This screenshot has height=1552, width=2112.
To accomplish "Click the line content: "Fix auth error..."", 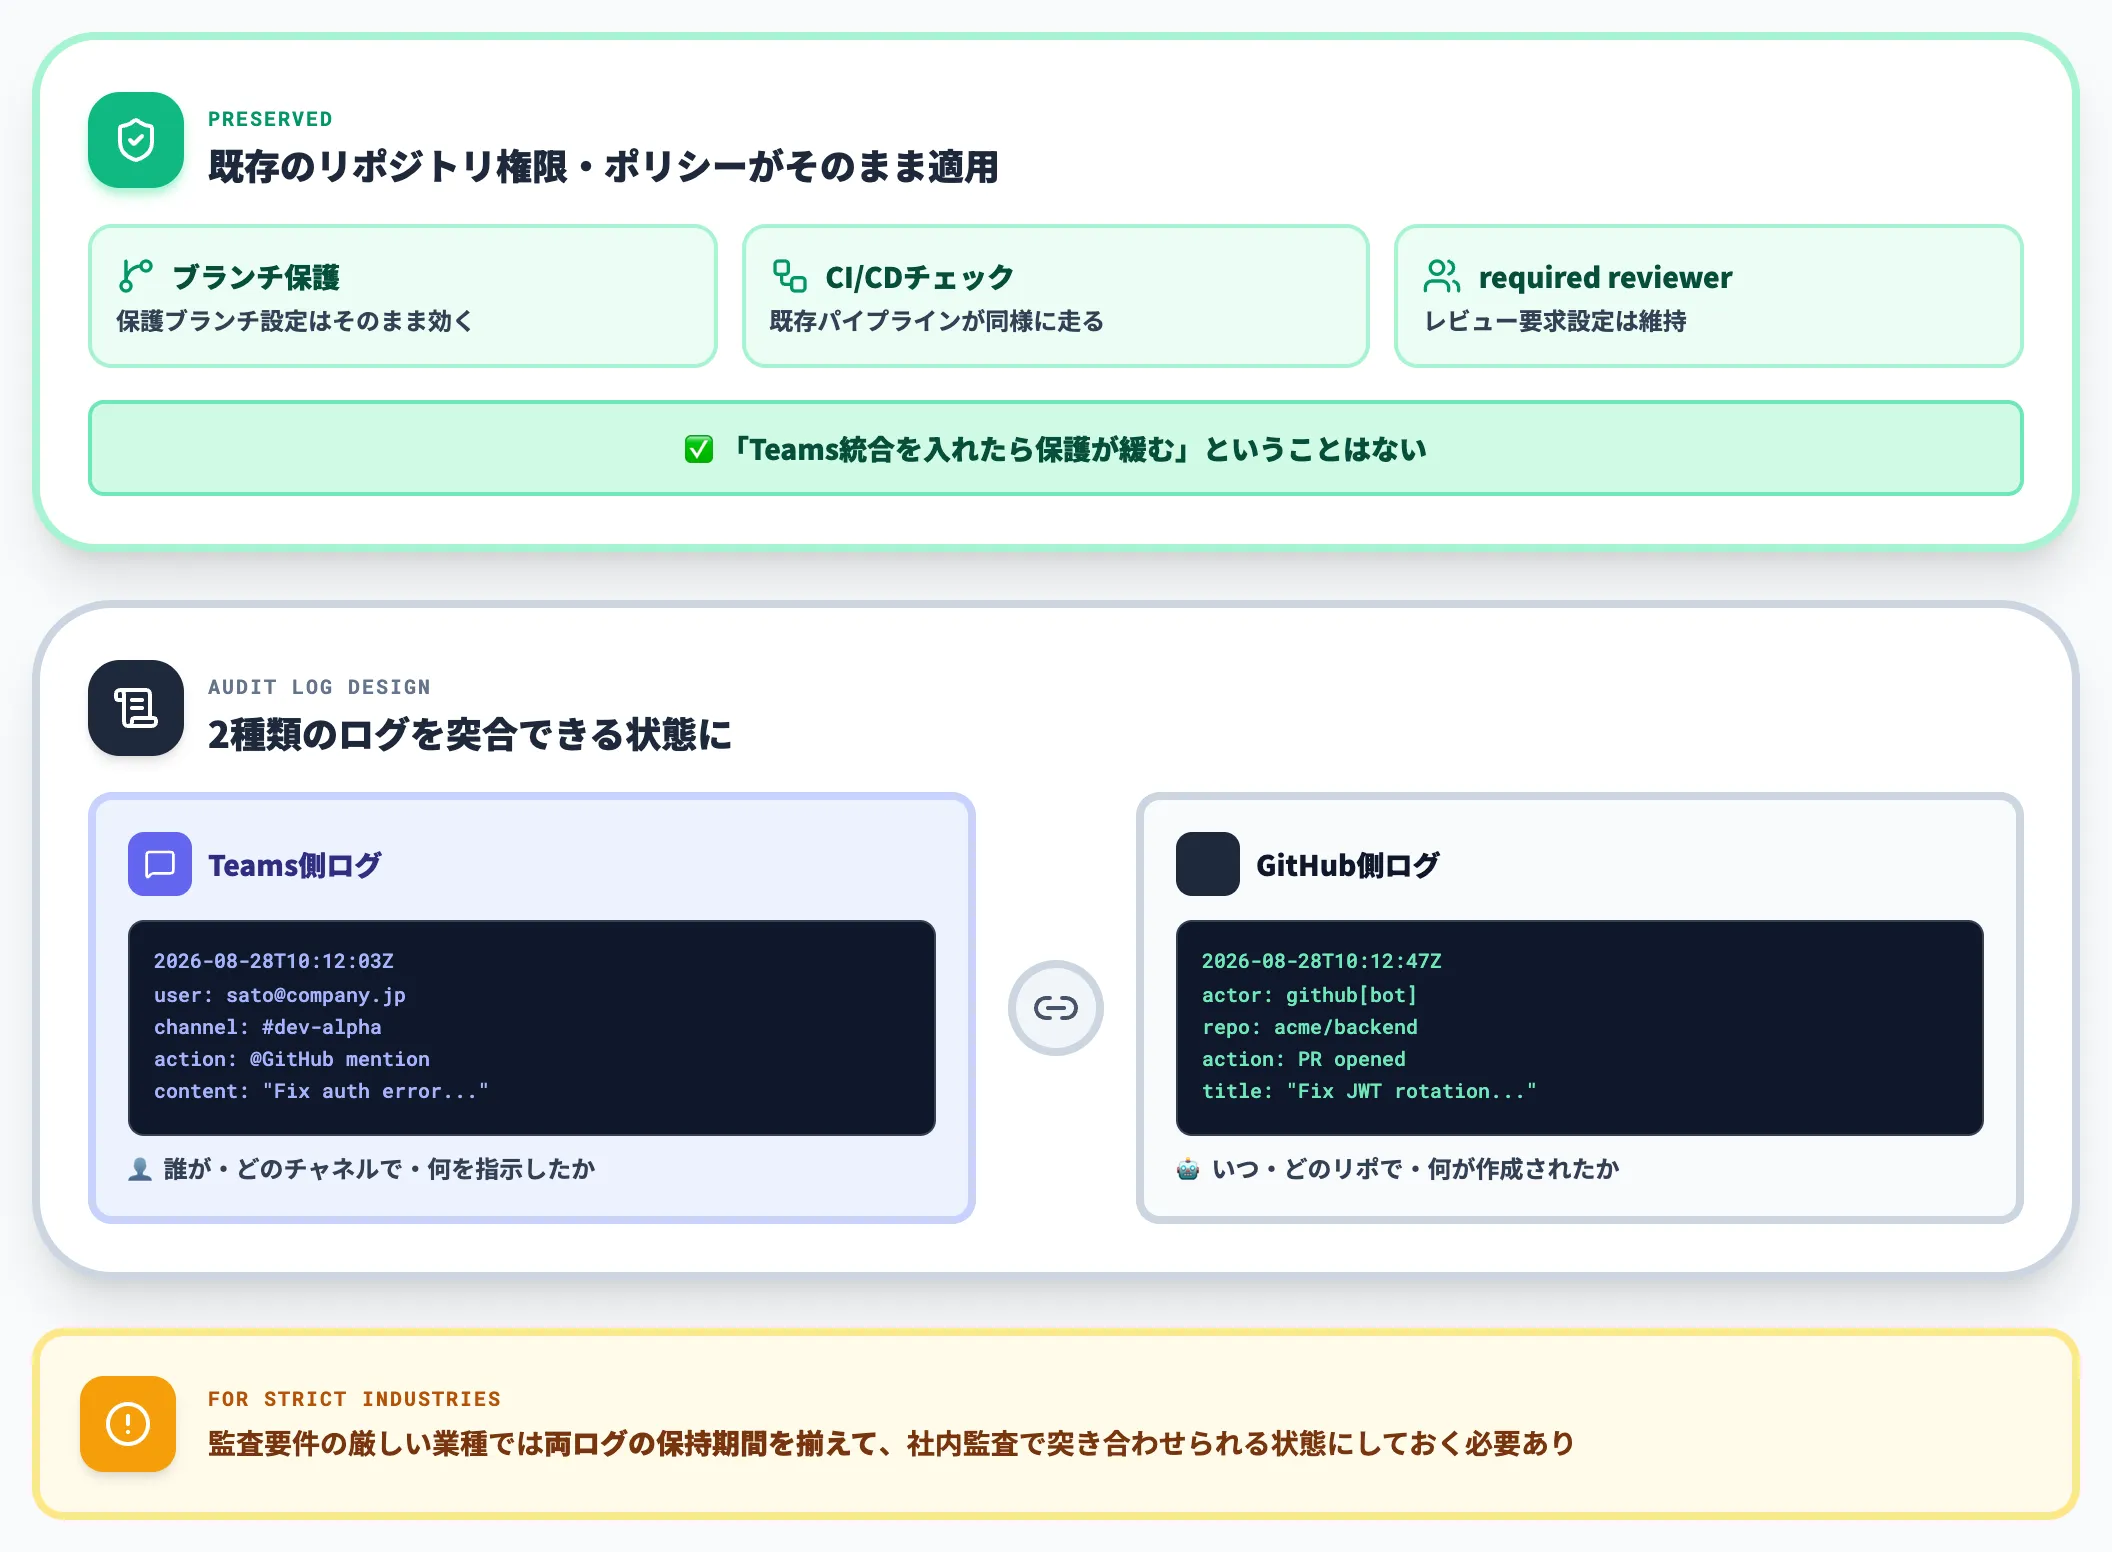I will (322, 1091).
